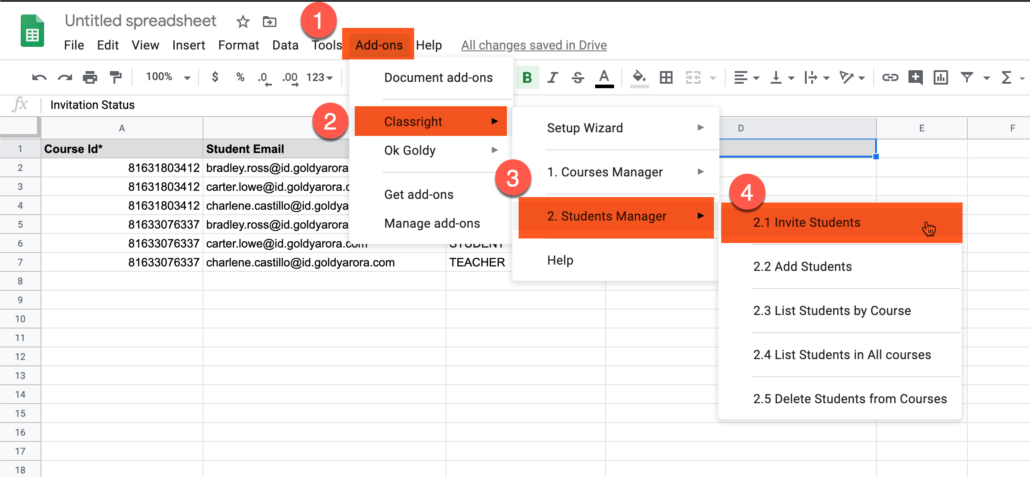Image resolution: width=1030 pixels, height=477 pixels.
Task: Open the Data menu
Action: tap(285, 45)
